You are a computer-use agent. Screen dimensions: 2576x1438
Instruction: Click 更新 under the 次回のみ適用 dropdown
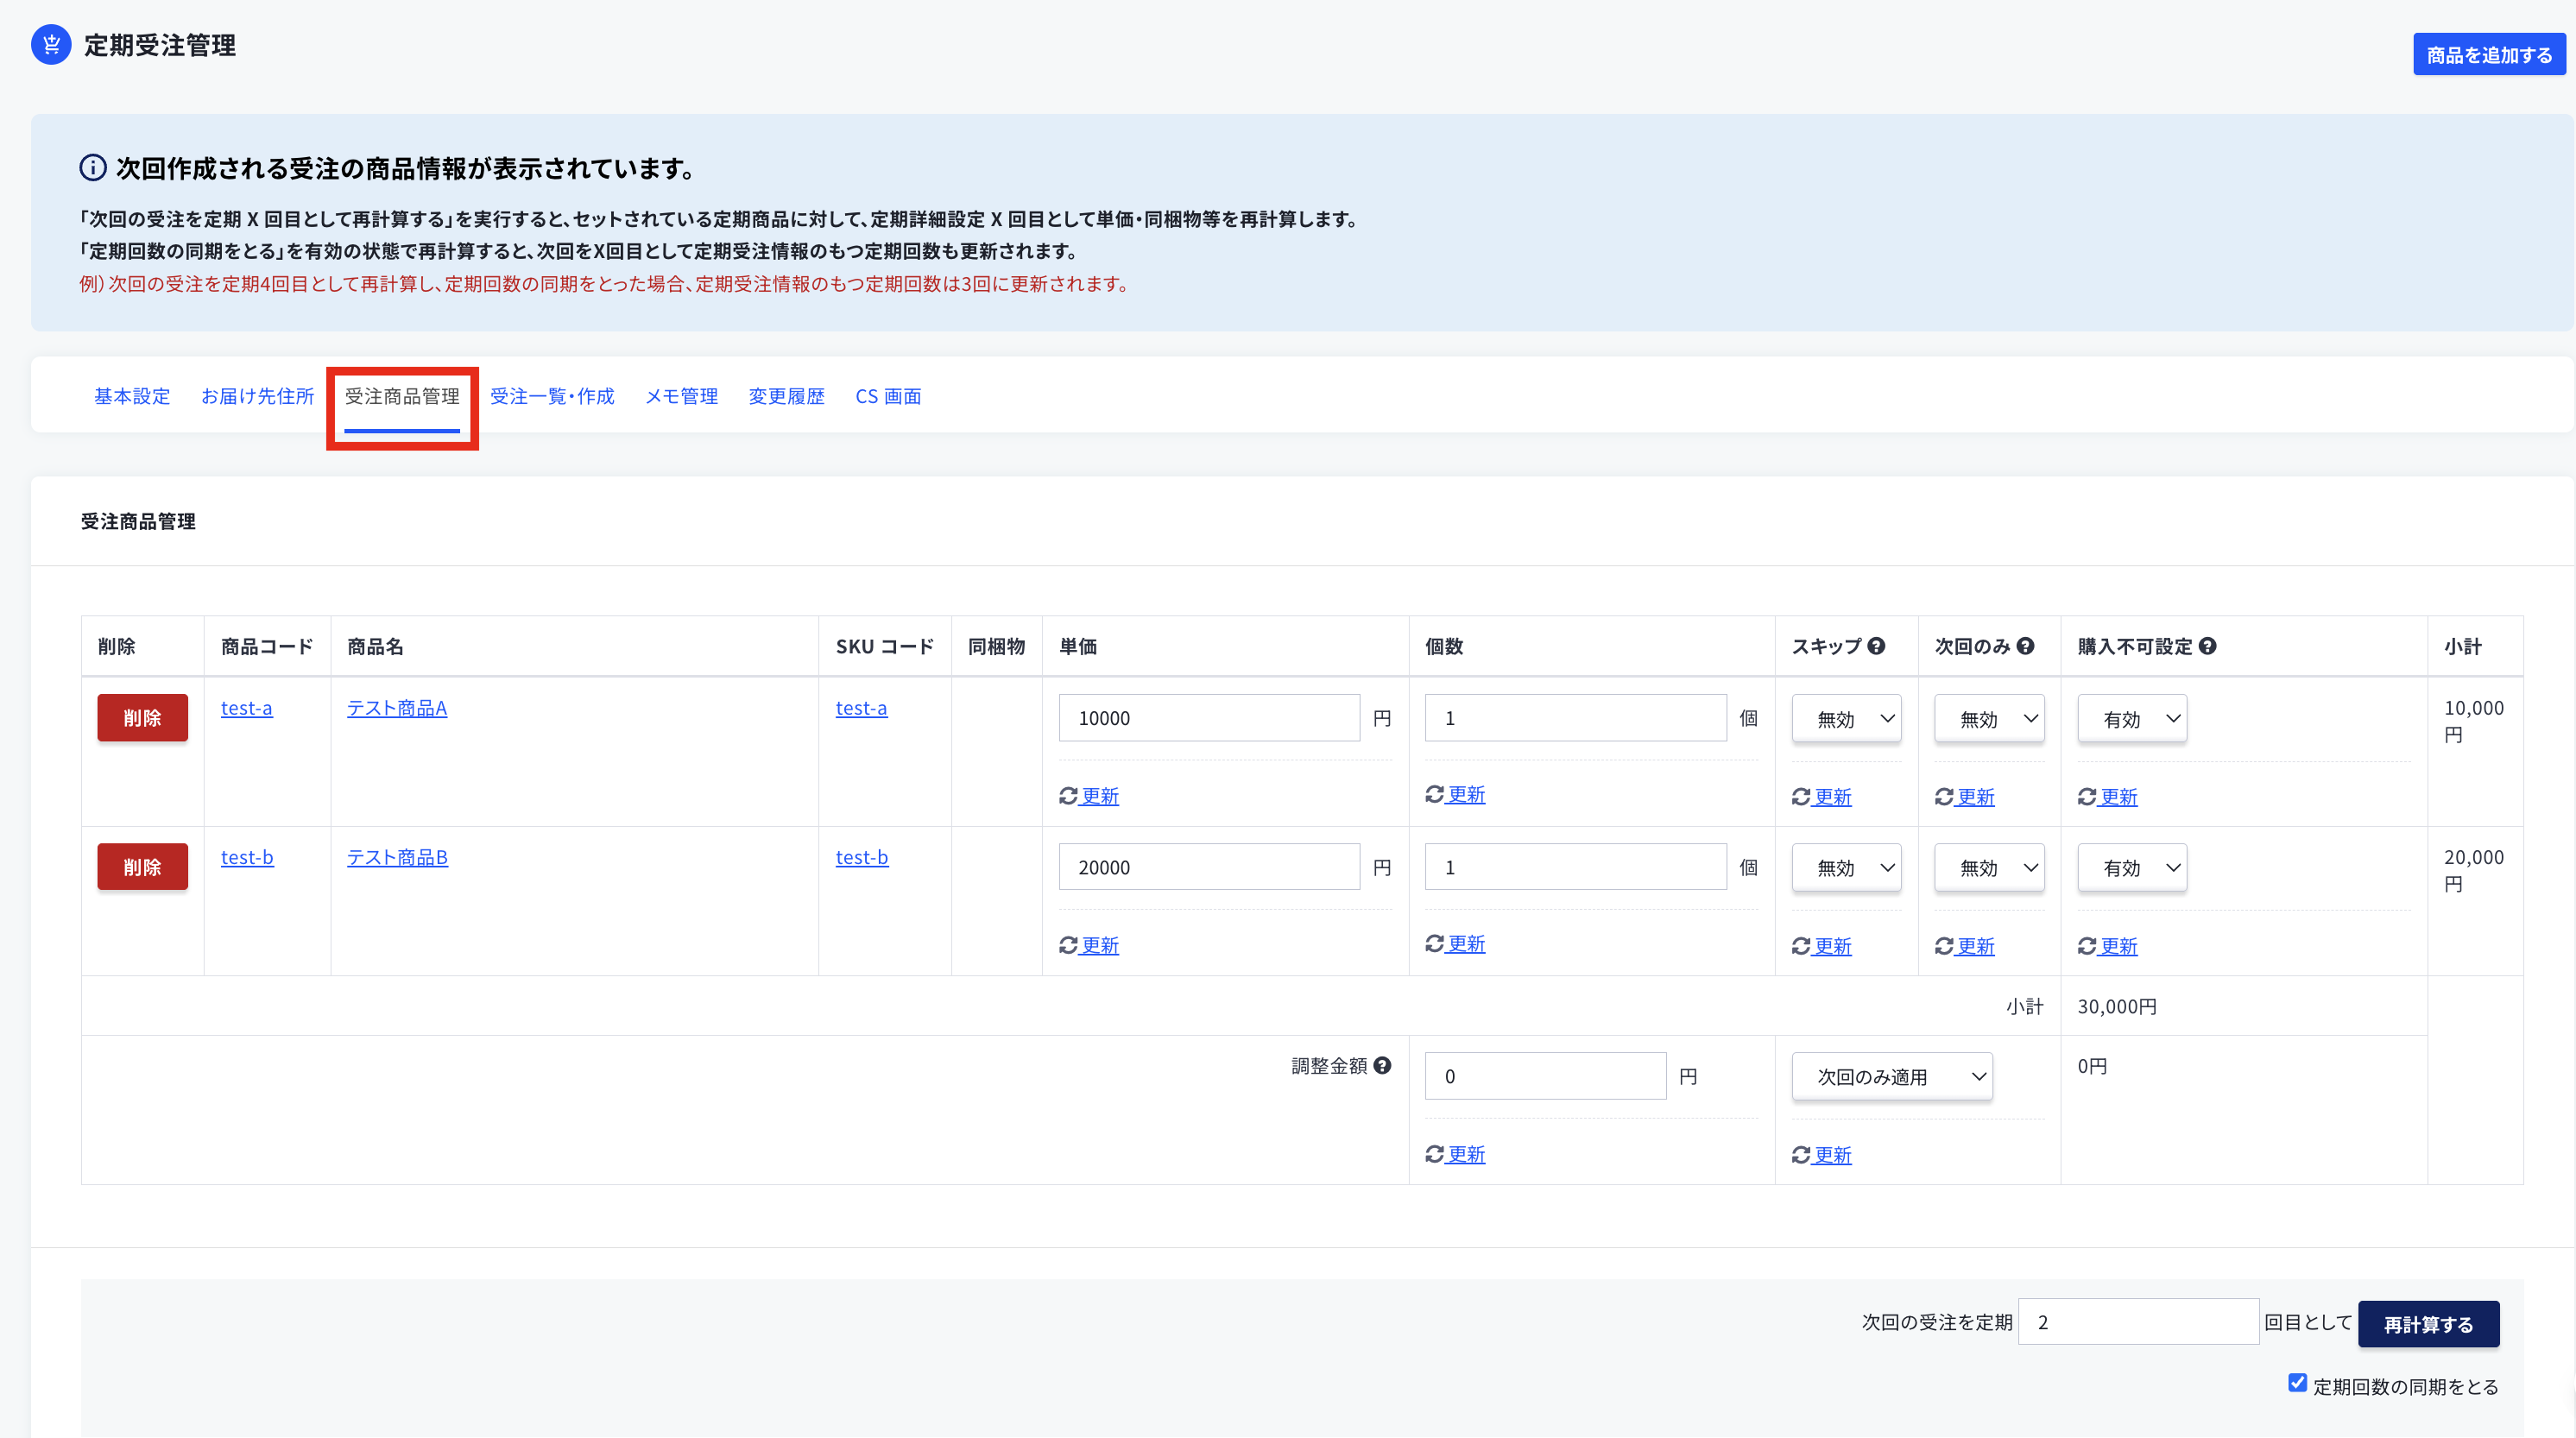click(x=1822, y=1155)
